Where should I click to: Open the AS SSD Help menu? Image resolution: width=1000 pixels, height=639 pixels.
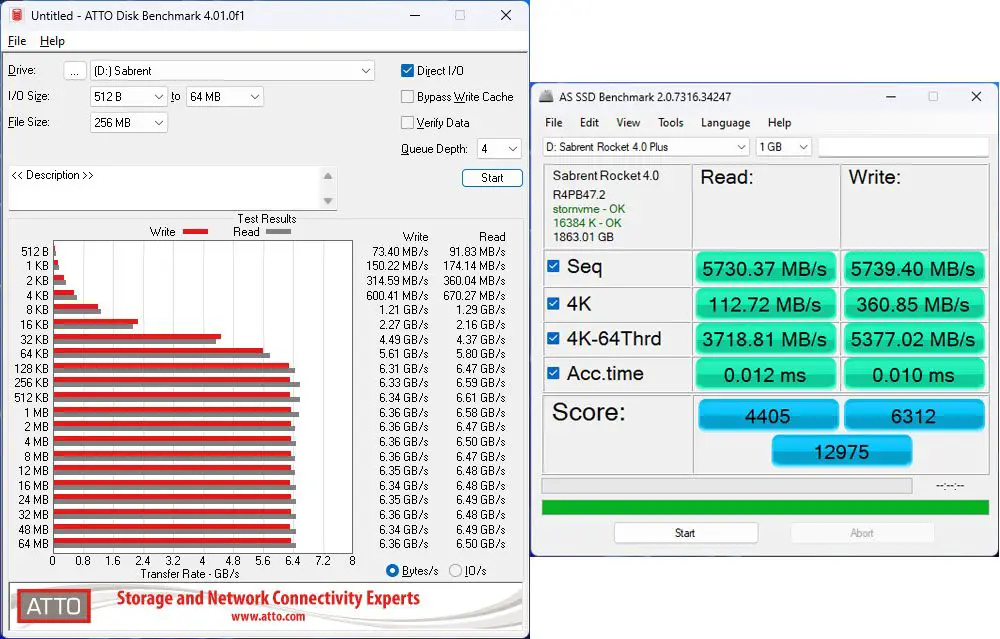779,122
